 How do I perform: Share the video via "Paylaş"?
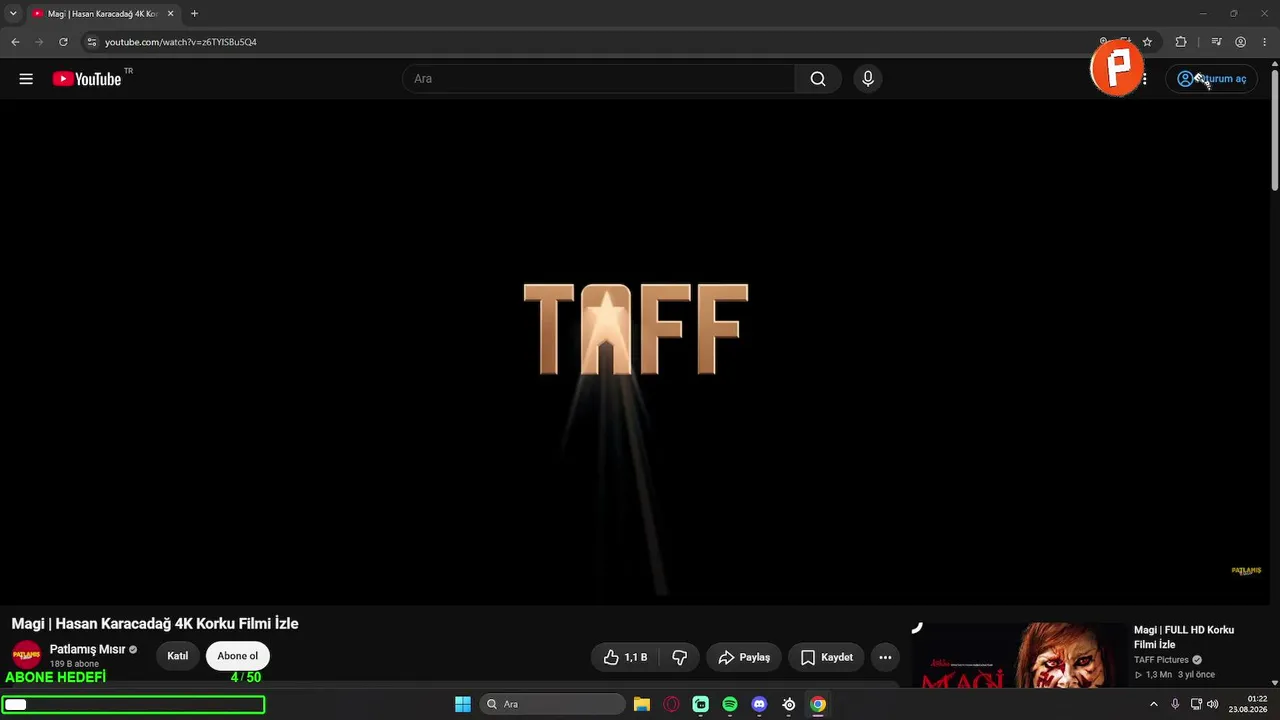tap(744, 657)
